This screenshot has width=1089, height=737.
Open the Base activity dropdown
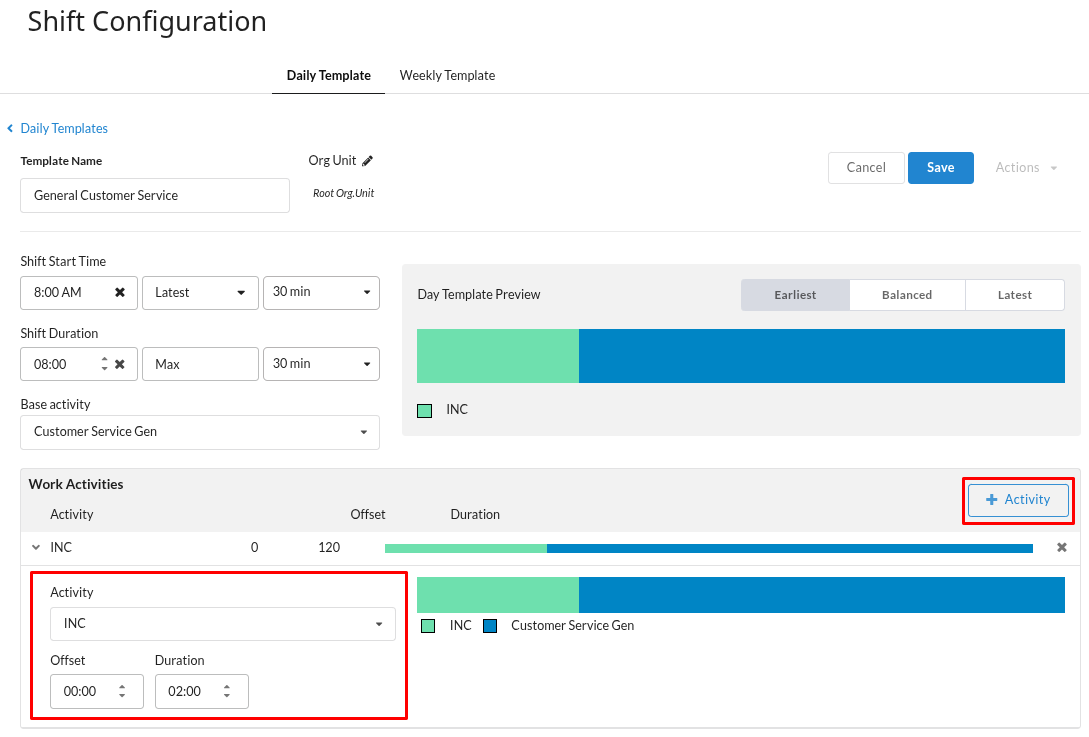tap(200, 432)
